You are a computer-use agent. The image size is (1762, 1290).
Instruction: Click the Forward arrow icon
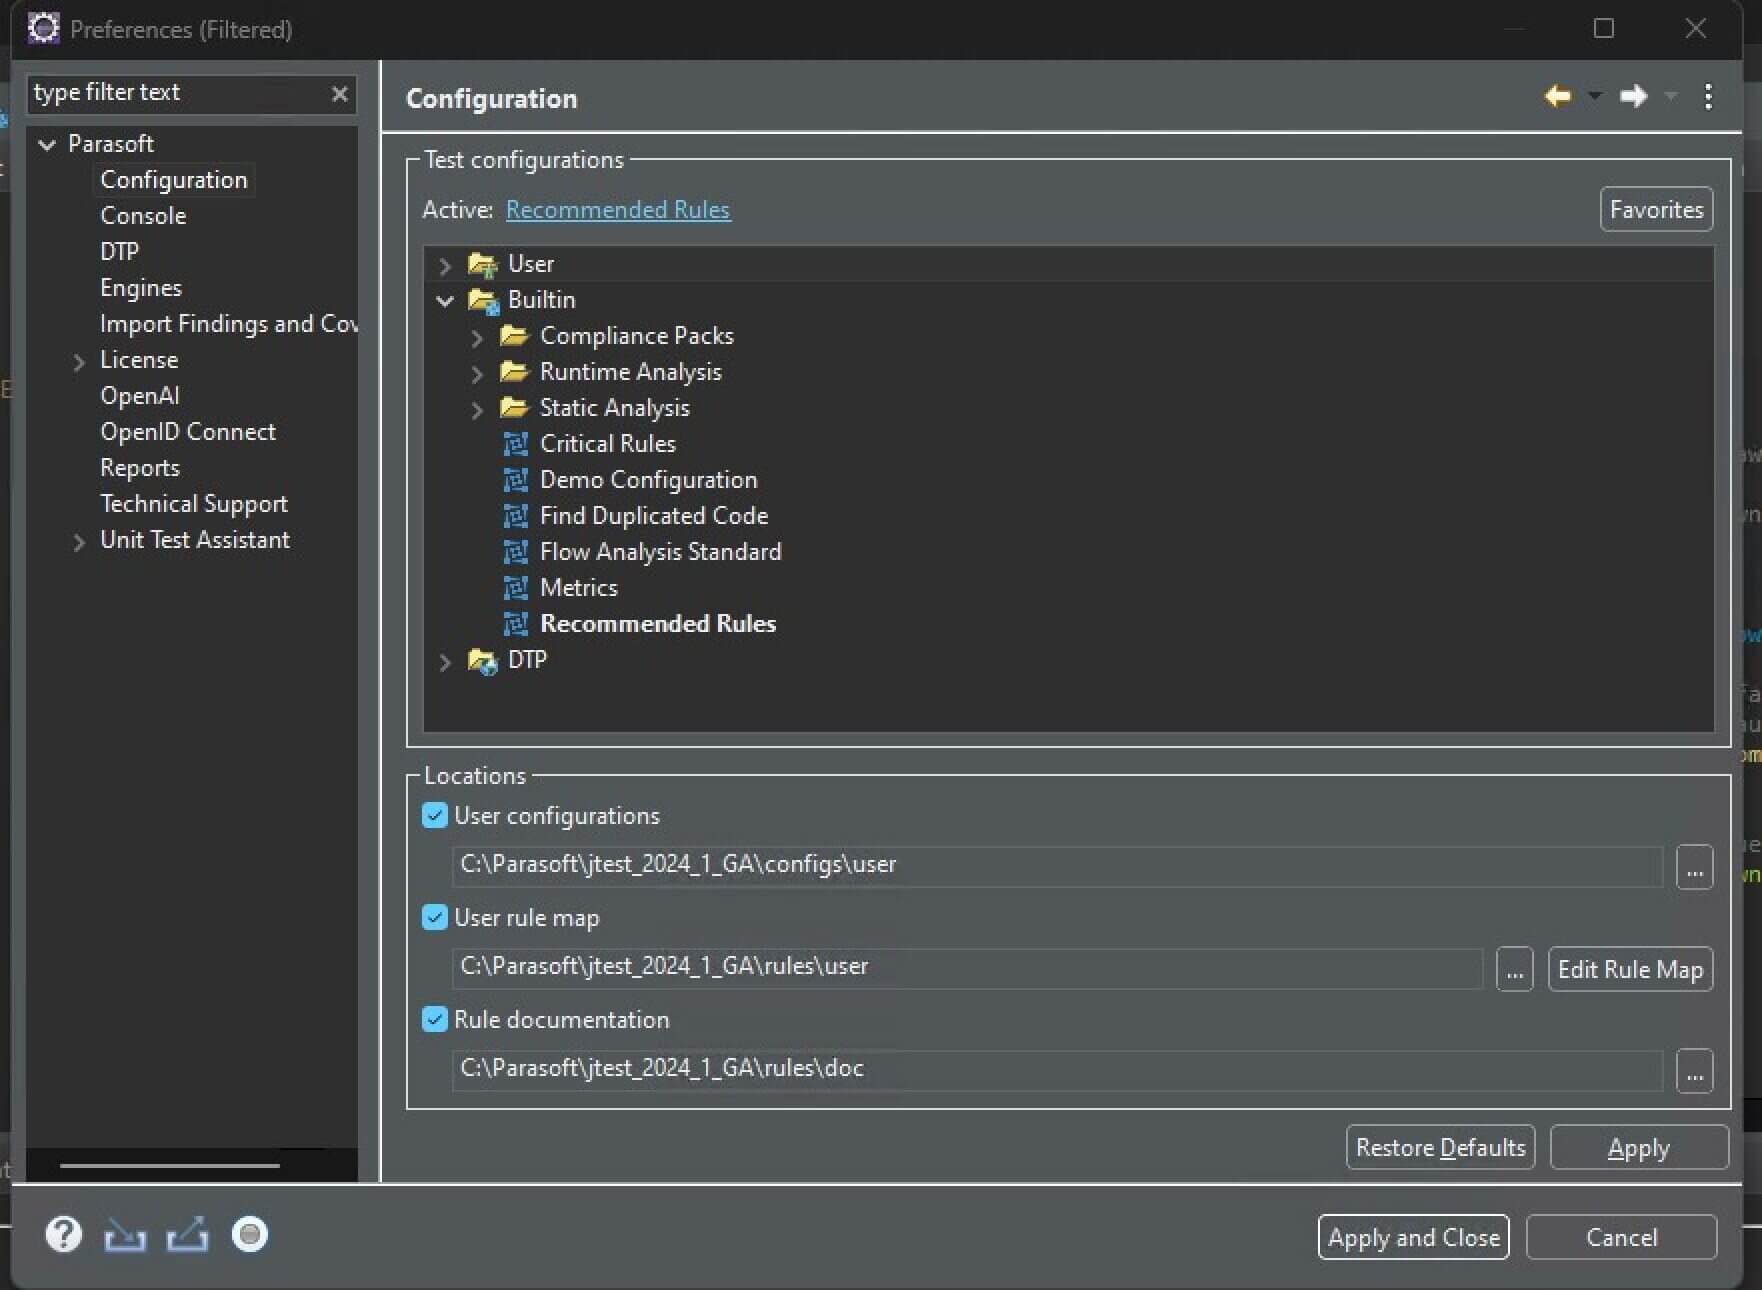1633,96
